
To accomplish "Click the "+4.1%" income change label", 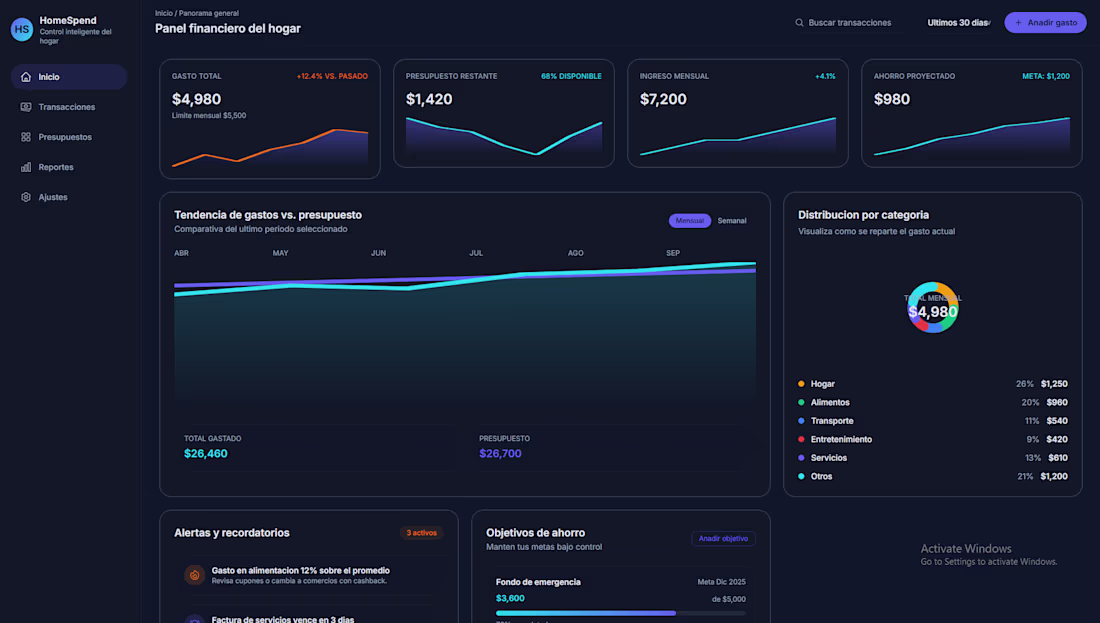I will coord(825,76).
